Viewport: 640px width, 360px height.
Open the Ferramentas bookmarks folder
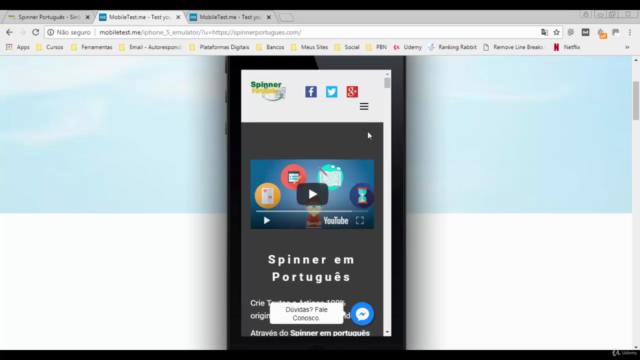point(92,47)
